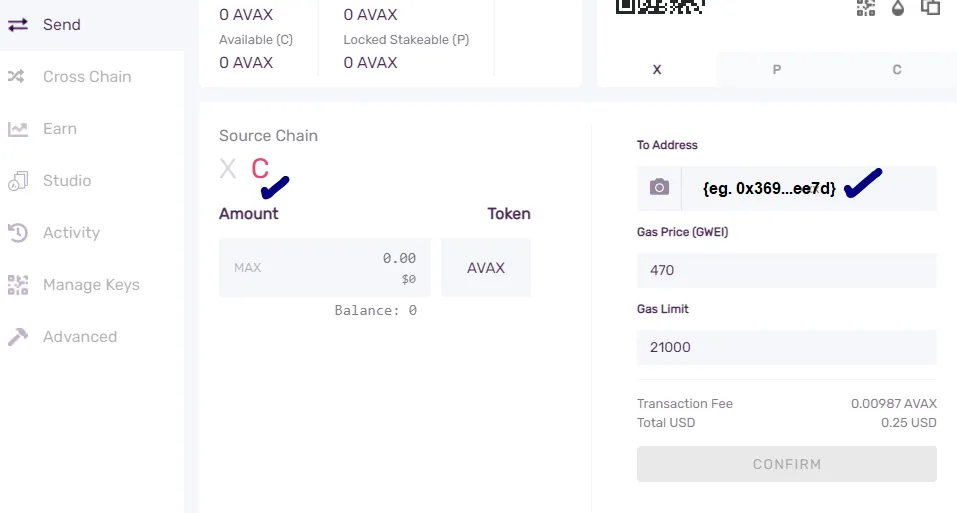Click the Activity history clock icon

tap(18, 232)
